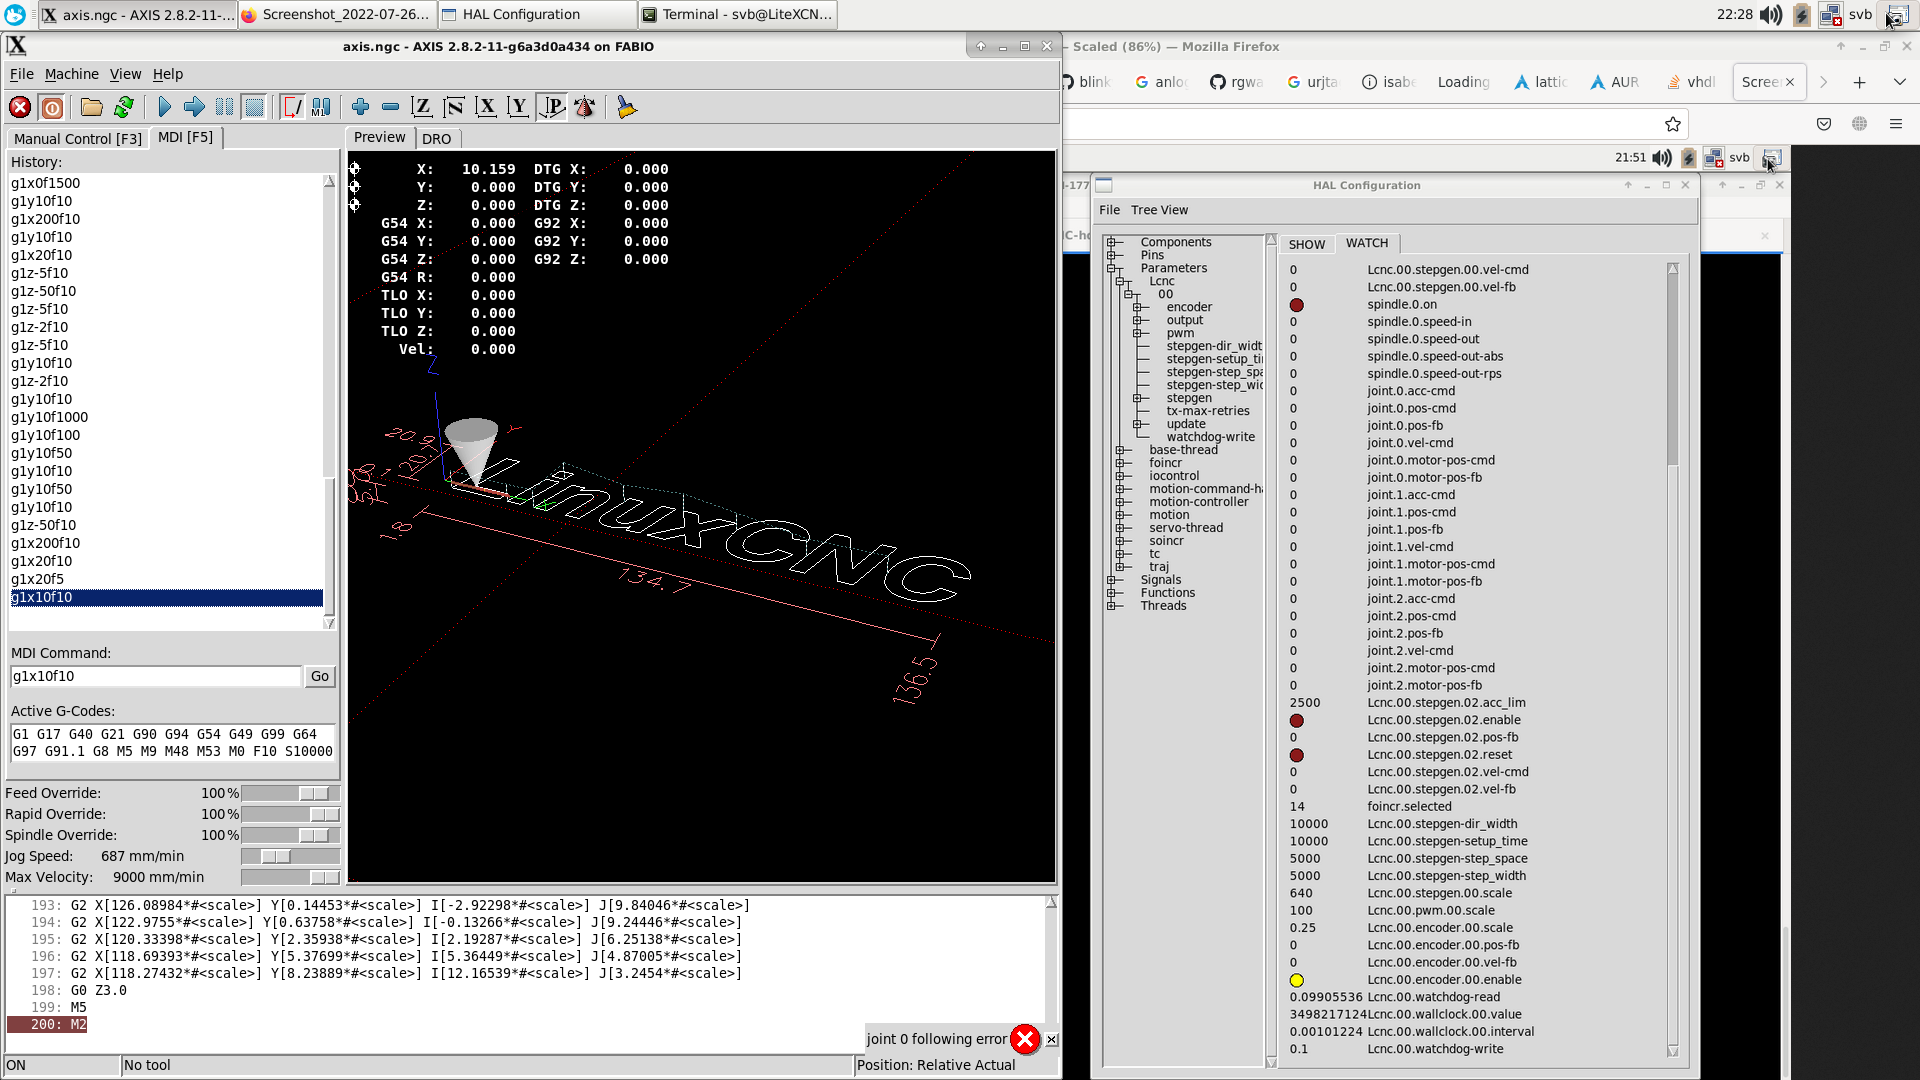The image size is (1920, 1080).
Task: Stop program execution
Action: coord(254,107)
